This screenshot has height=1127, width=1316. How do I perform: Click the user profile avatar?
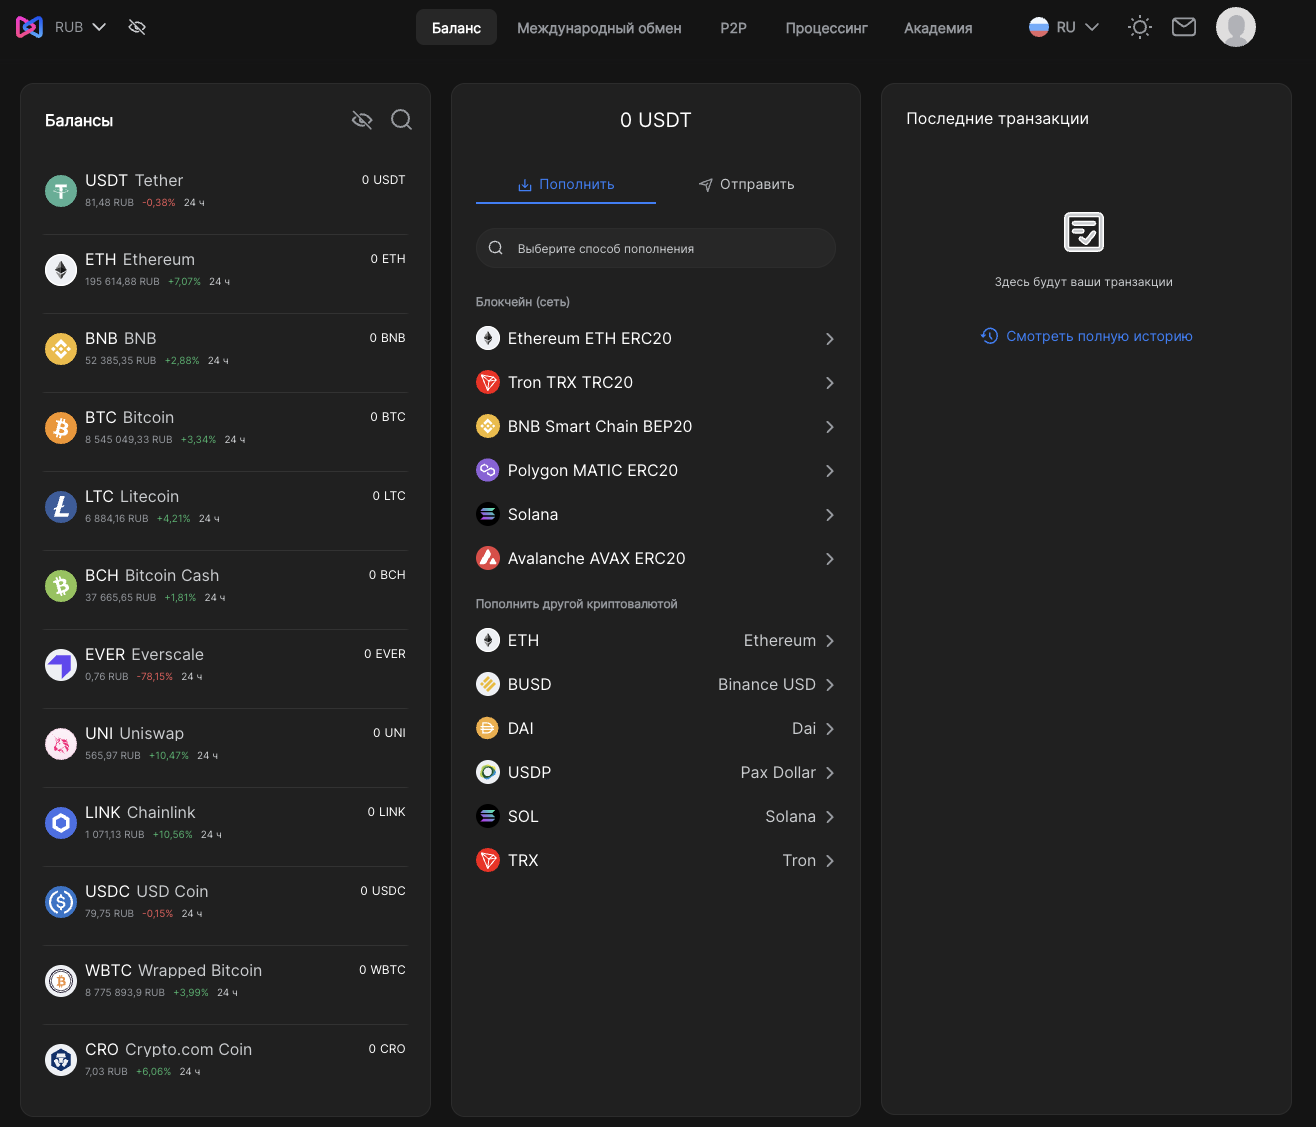[1235, 27]
